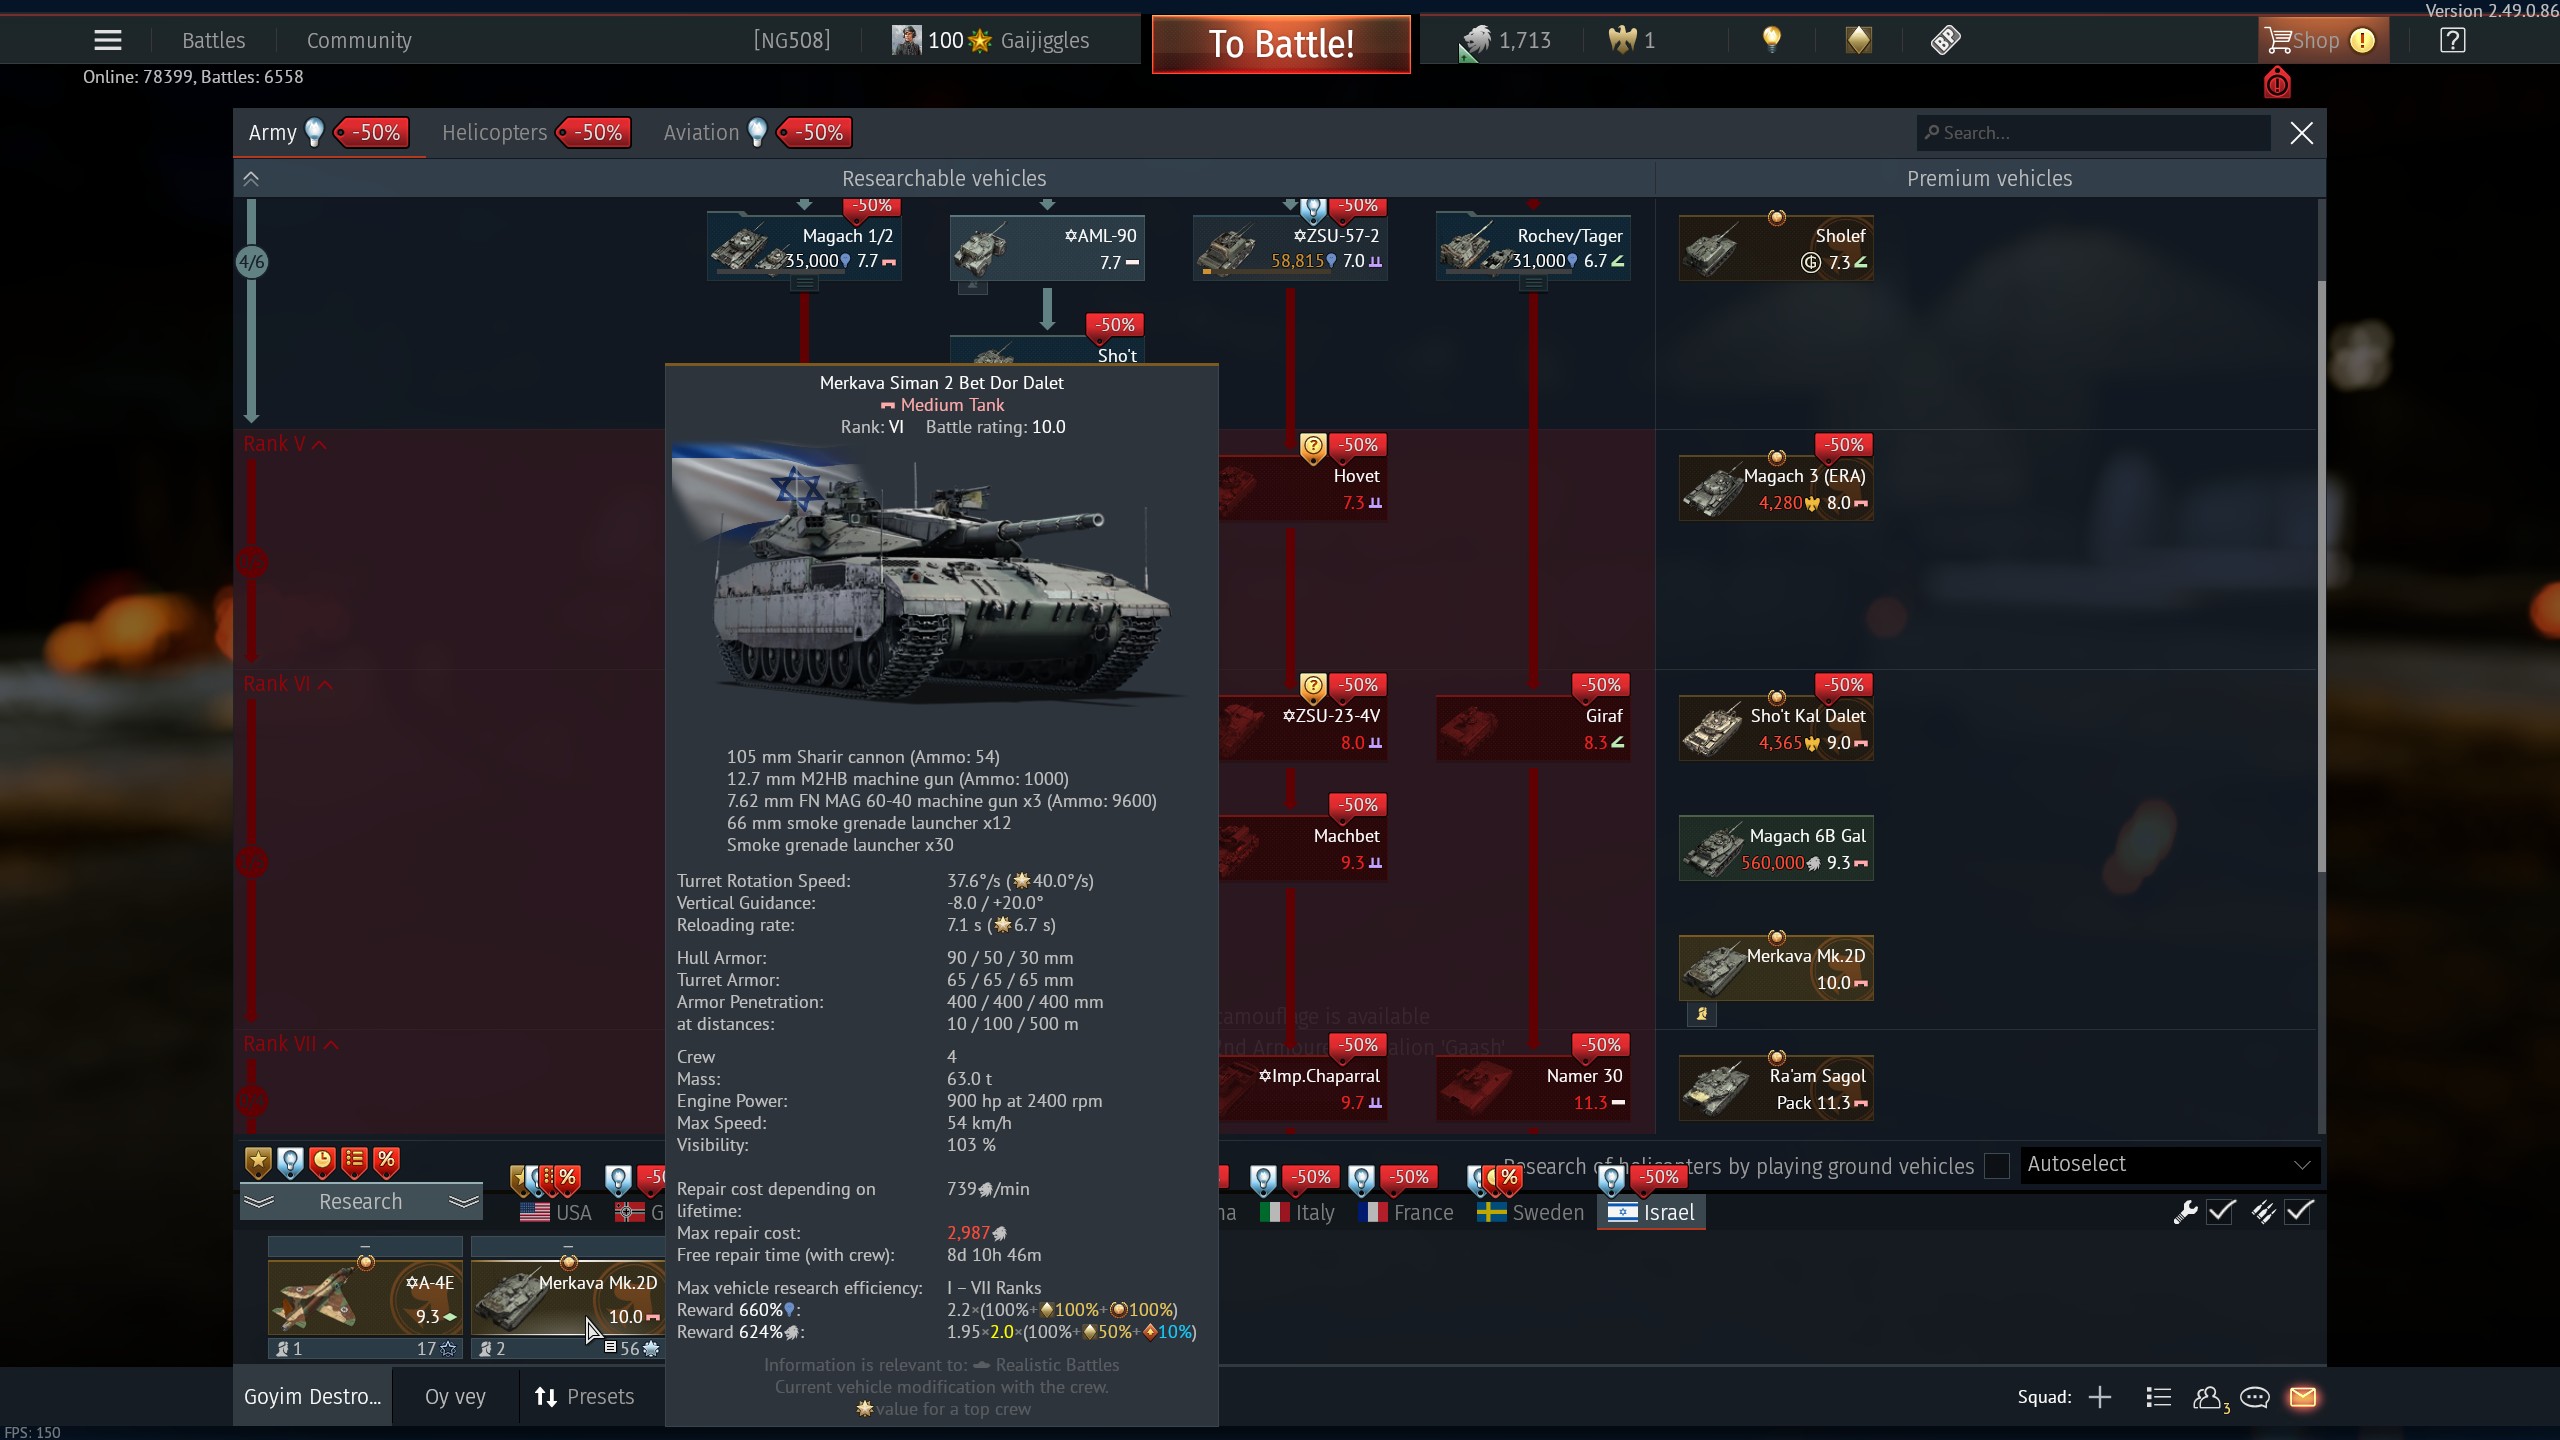Open the chat speech bubble

(2254, 1397)
